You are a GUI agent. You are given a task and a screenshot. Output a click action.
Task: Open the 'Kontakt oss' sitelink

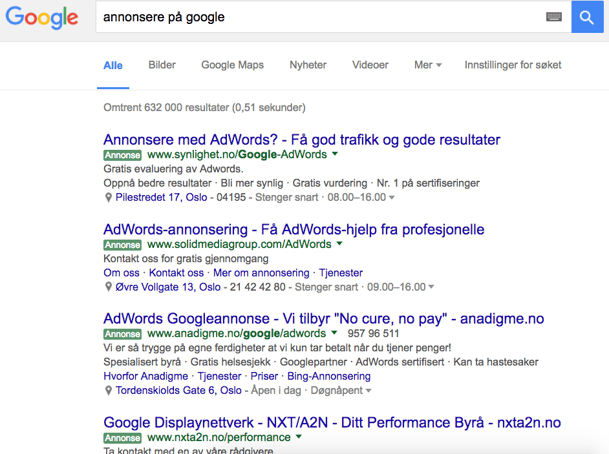(176, 273)
